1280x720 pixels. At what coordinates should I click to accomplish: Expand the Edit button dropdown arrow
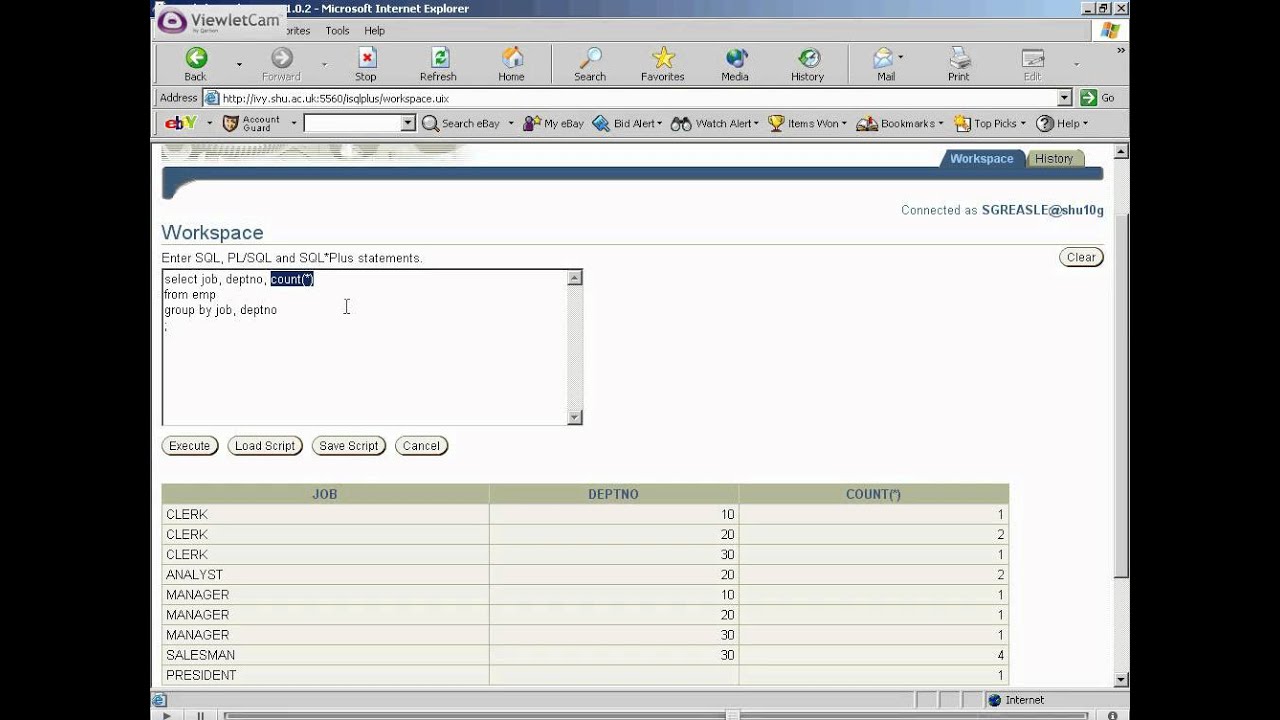pos(1076,64)
